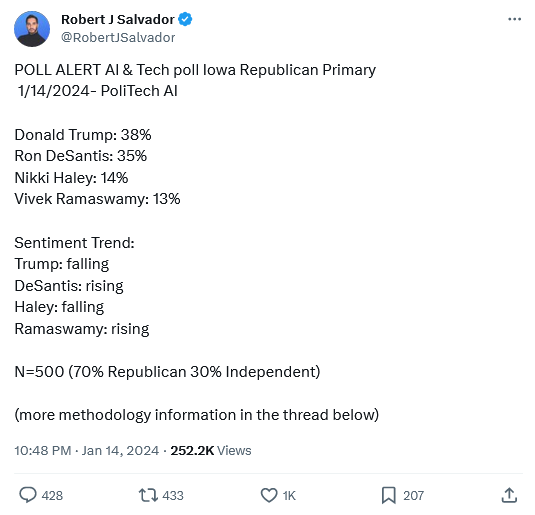Click the 1K likes count
Viewport: 535px width, 515px height.
pyautogui.click(x=289, y=496)
